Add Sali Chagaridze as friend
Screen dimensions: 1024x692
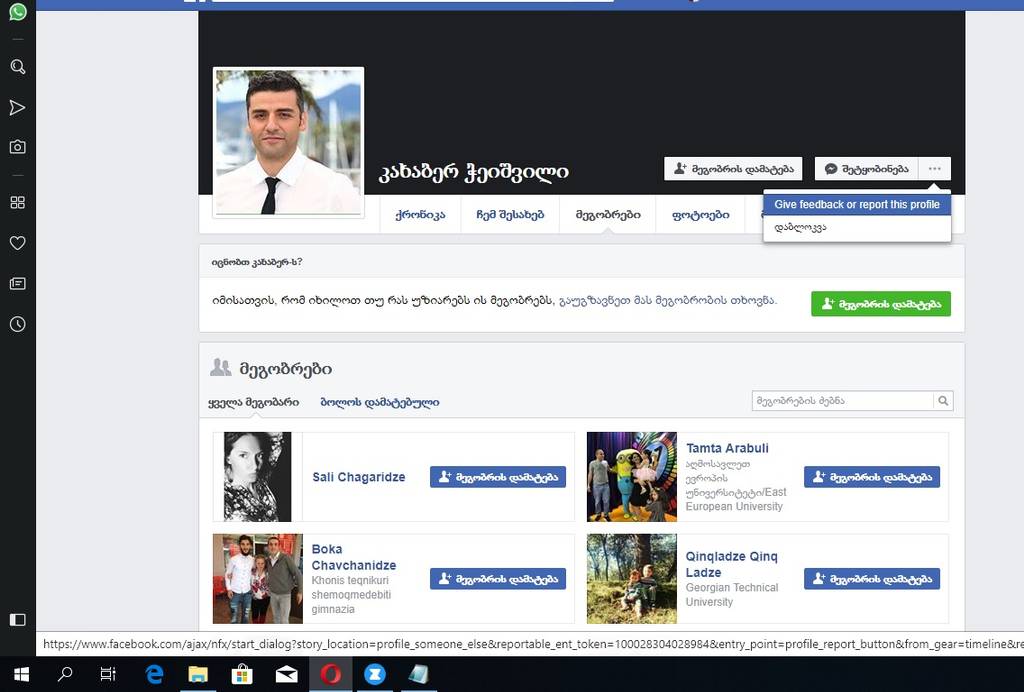point(498,477)
